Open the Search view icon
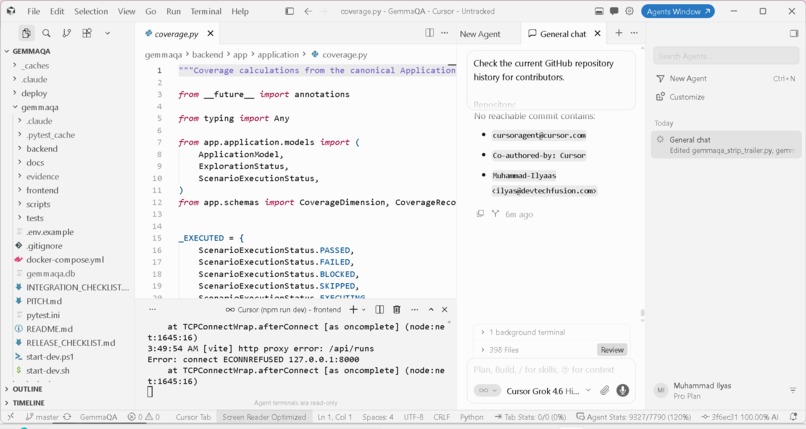The width and height of the screenshot is (806, 429). (46, 33)
